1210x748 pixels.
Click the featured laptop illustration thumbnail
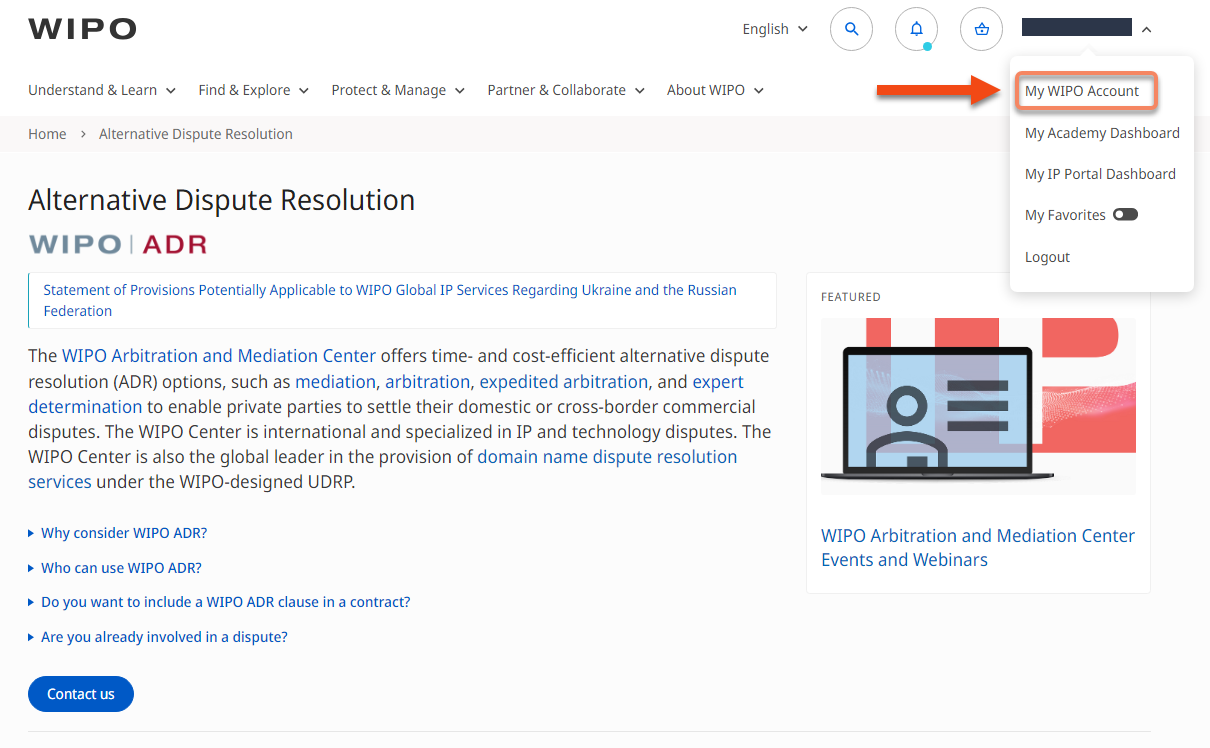978,406
